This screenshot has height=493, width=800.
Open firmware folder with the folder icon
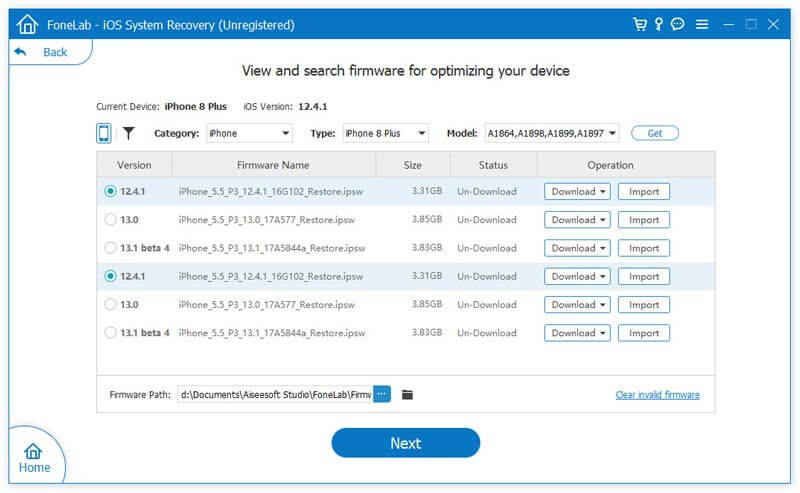pyautogui.click(x=407, y=395)
